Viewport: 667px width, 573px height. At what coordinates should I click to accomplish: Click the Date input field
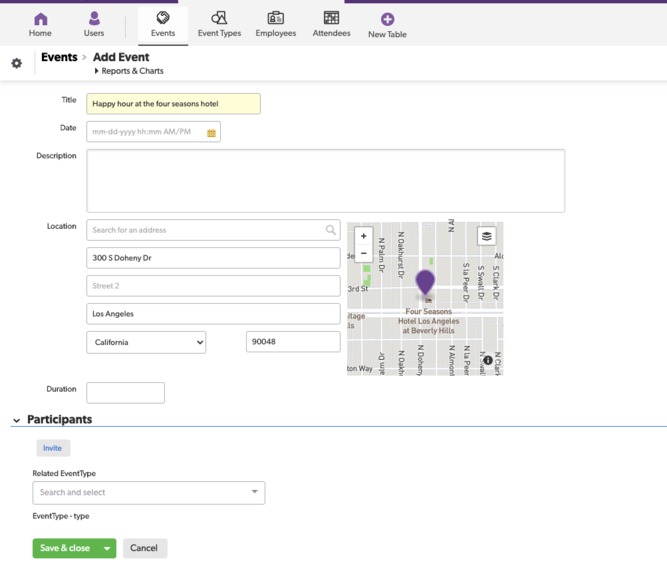(x=154, y=132)
